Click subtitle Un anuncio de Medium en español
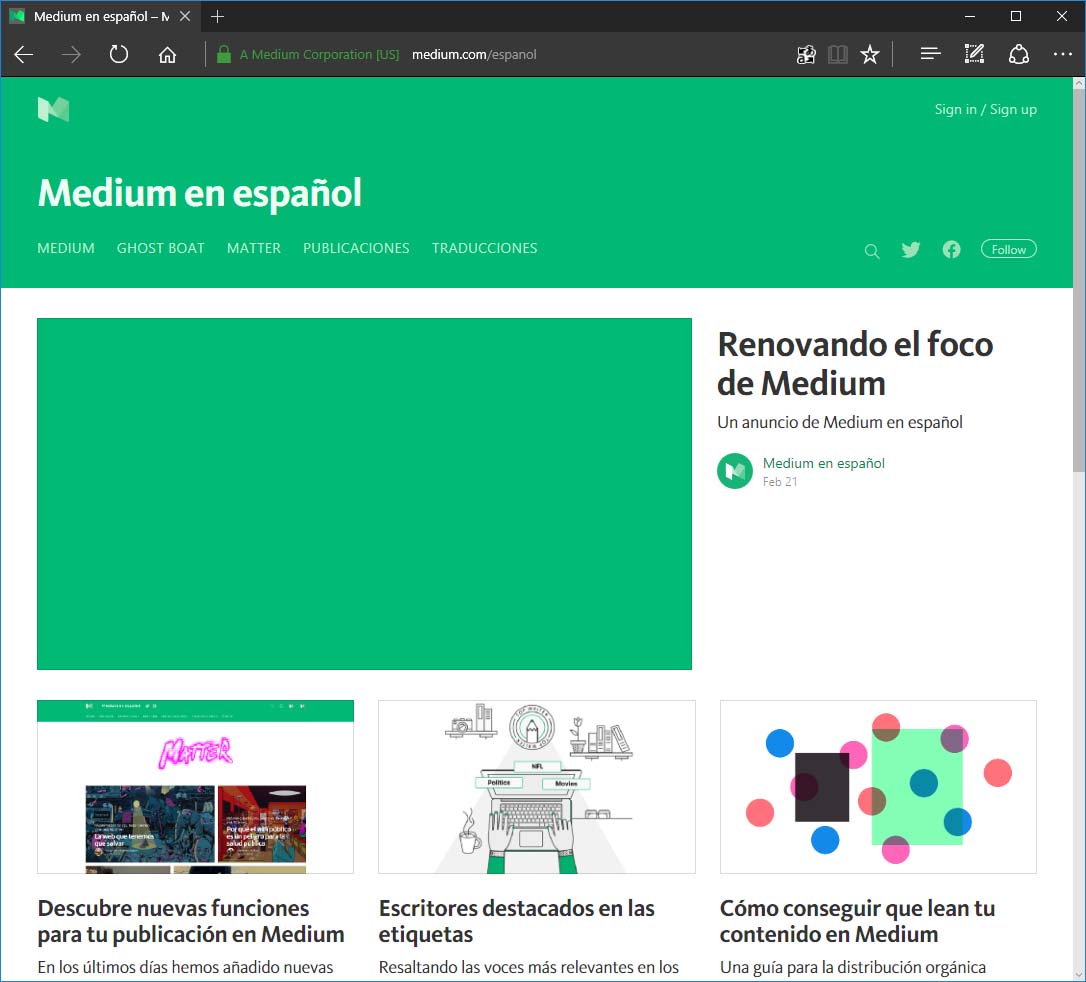 [x=840, y=422]
